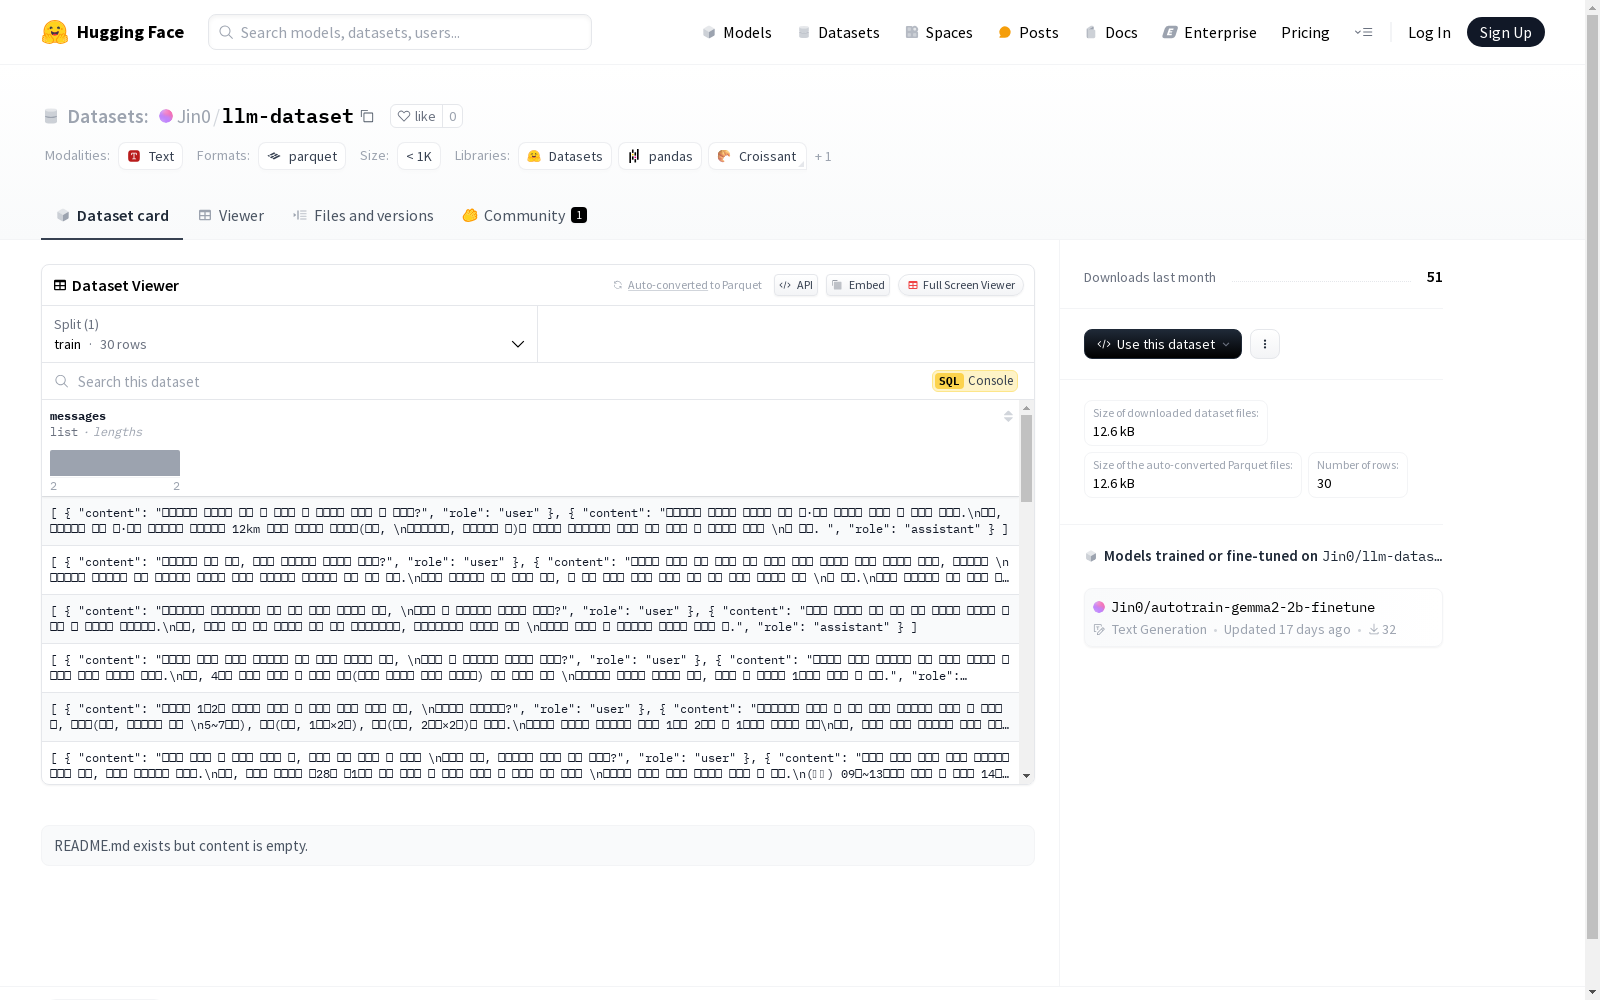Switch to the Viewer tab
Image resolution: width=1600 pixels, height=1000 pixels.
pyautogui.click(x=231, y=216)
